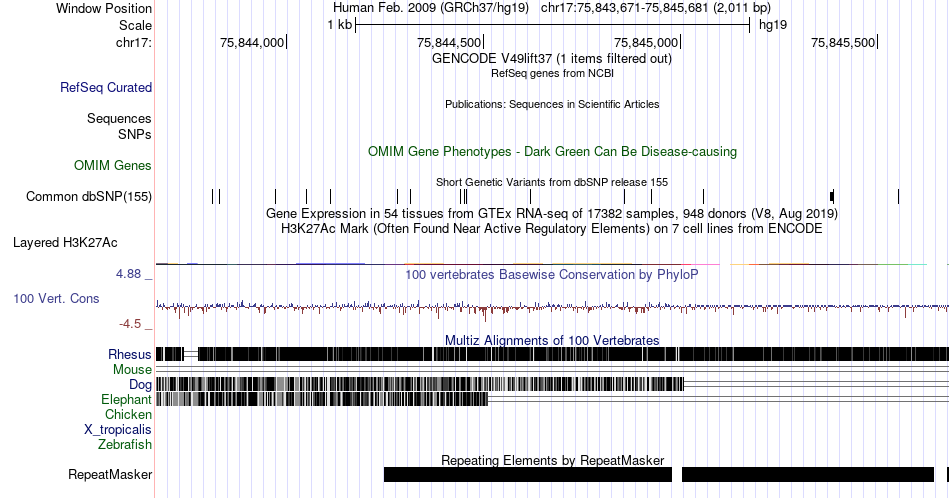Open the H3K27Ac Mark track title
Screen dimensions: 950x498
click(552, 228)
